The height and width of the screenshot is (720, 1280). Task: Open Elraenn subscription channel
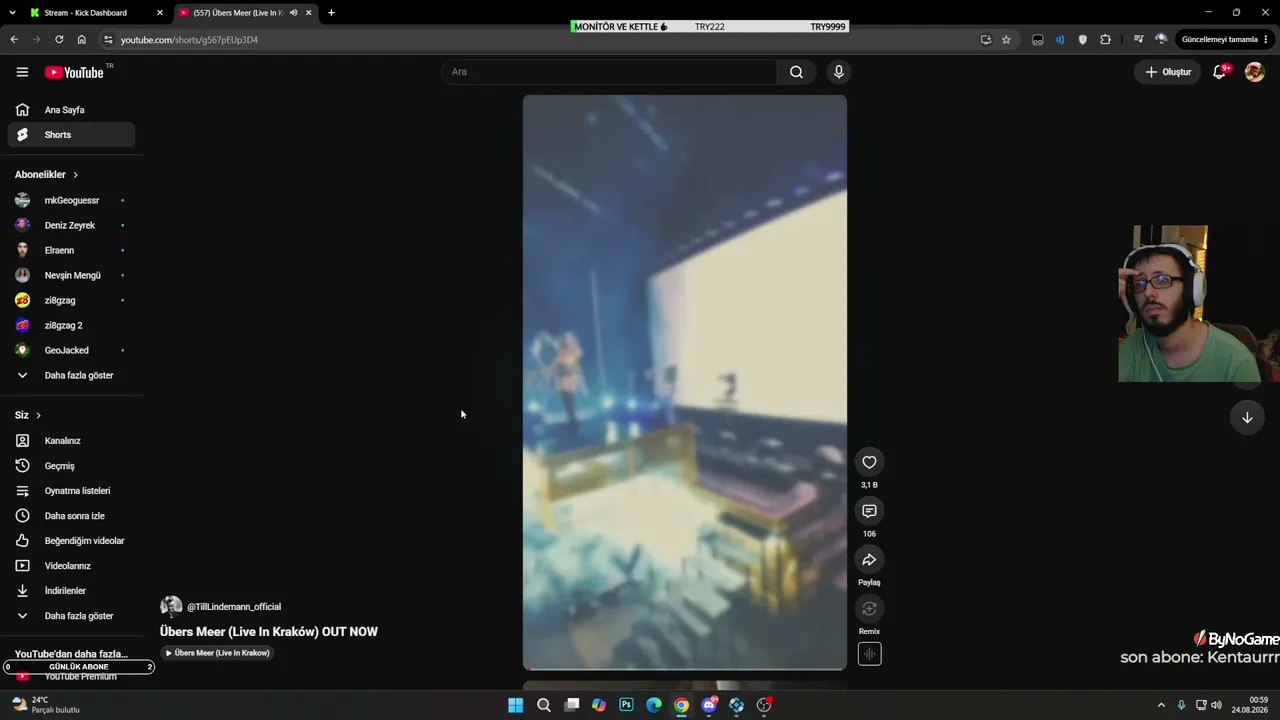click(x=71, y=250)
